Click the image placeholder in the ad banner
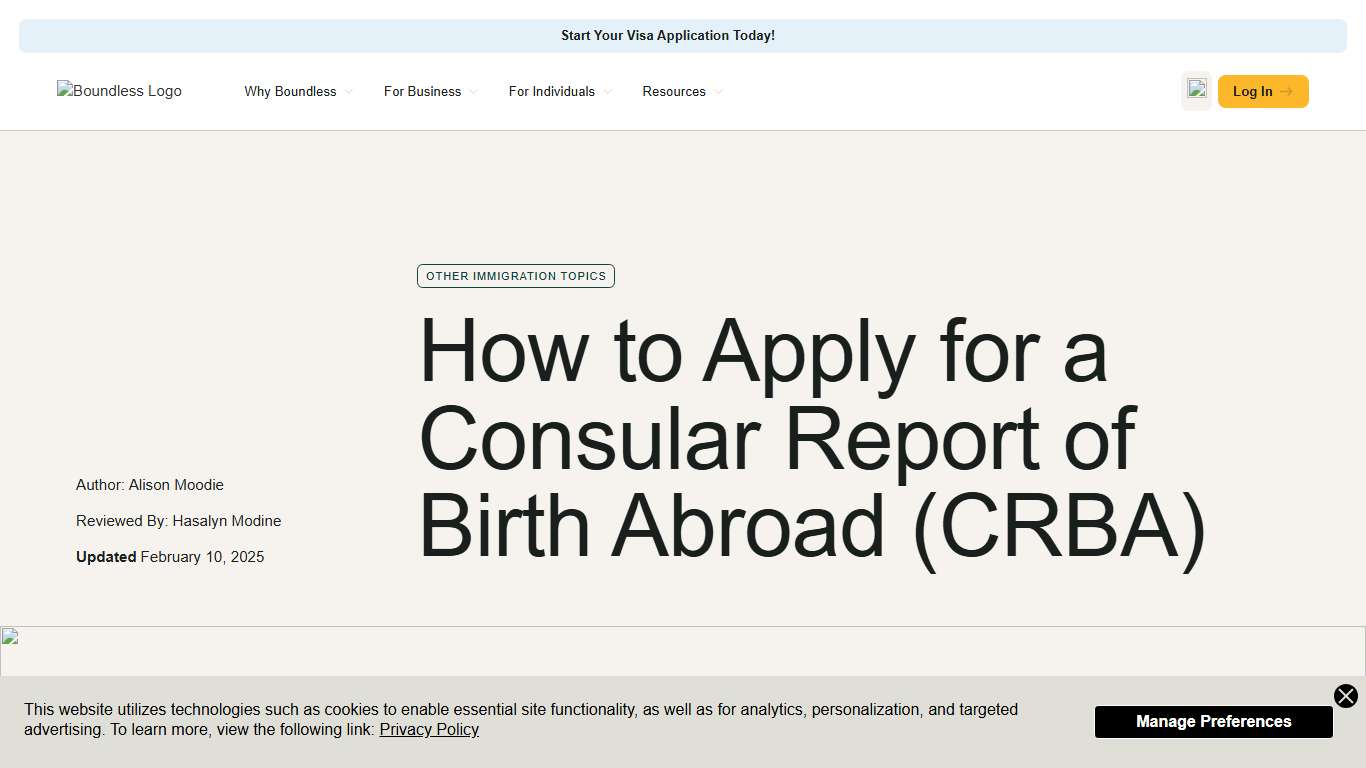The width and height of the screenshot is (1366, 768). (x=1196, y=91)
